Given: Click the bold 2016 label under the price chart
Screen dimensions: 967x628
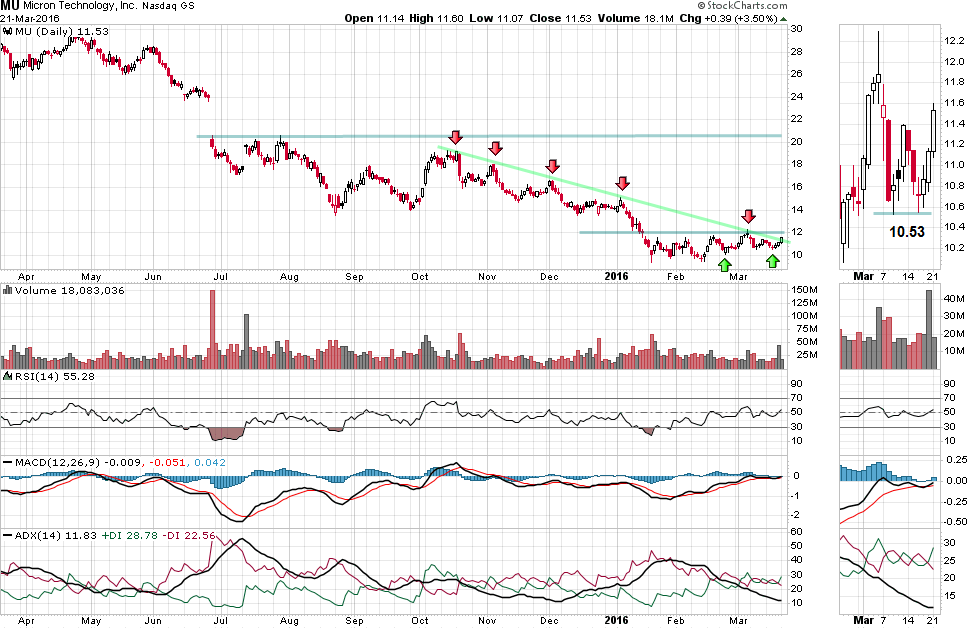Looking at the screenshot, I should pos(616,276).
